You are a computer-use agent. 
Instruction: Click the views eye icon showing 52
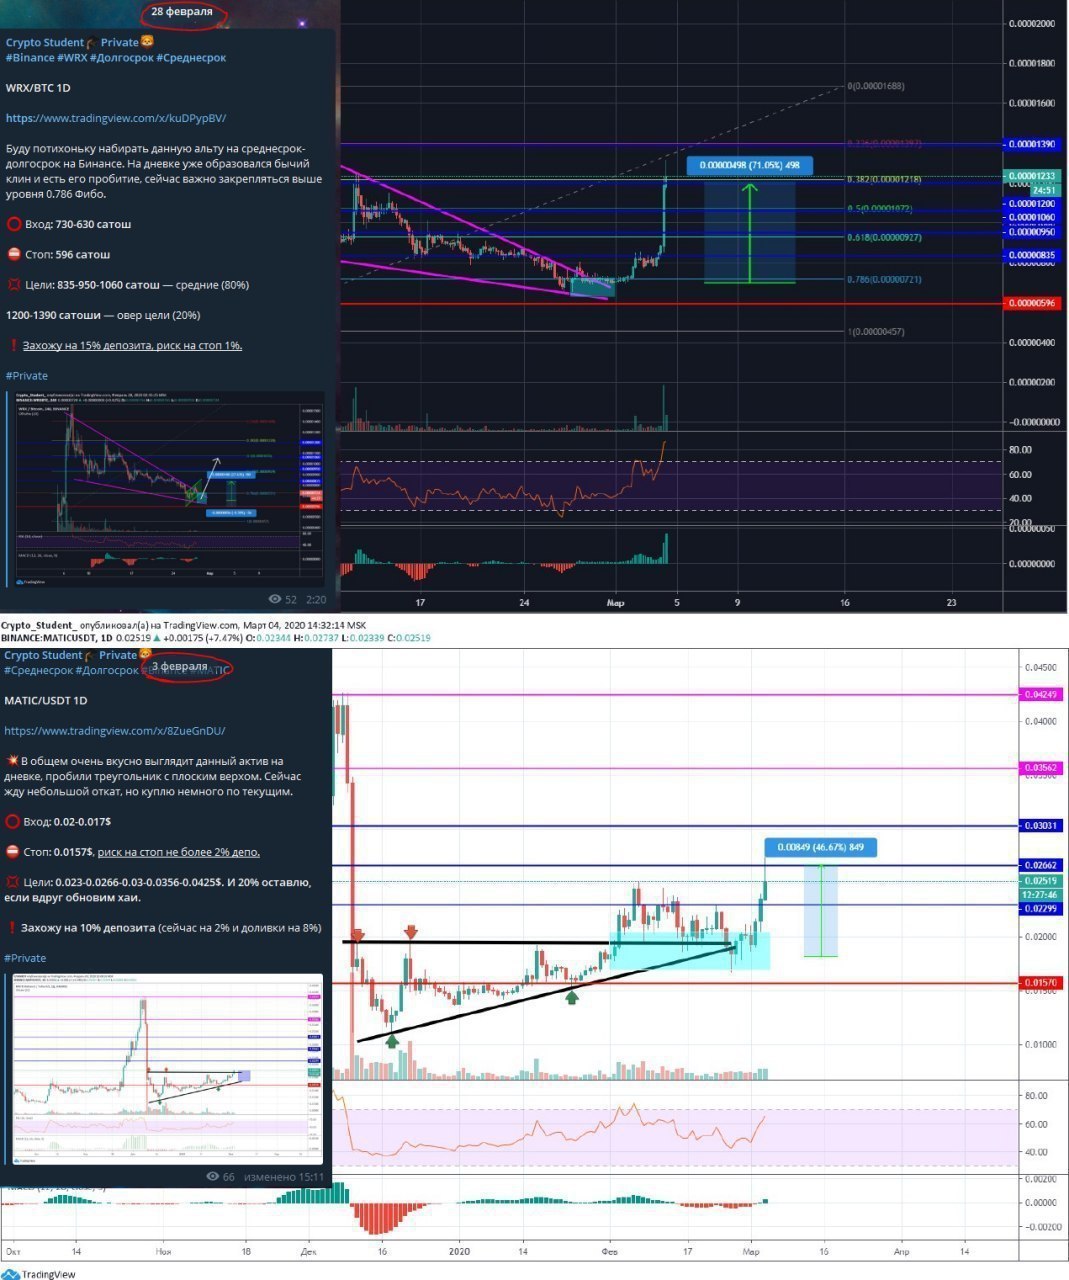(276, 600)
